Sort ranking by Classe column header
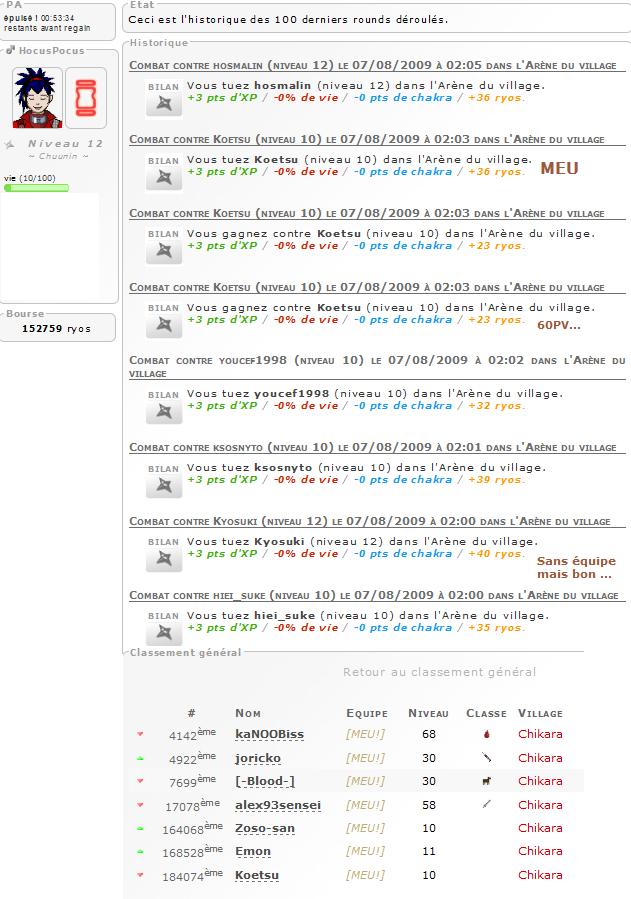 (x=486, y=713)
